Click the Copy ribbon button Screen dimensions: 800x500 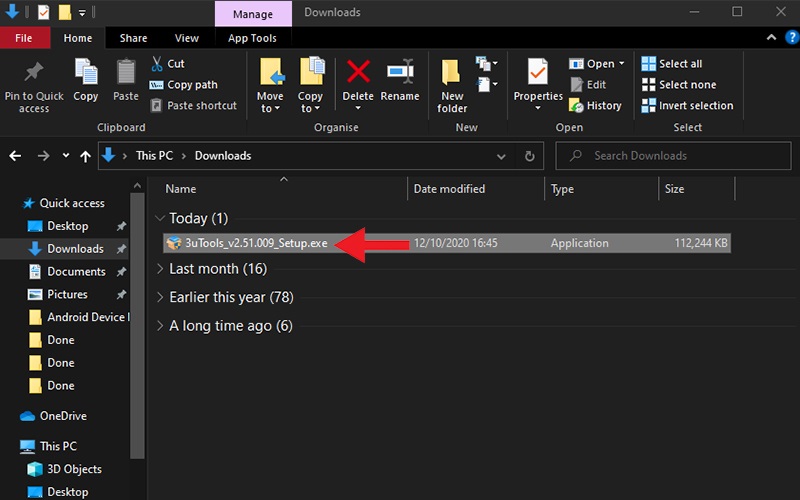(86, 80)
